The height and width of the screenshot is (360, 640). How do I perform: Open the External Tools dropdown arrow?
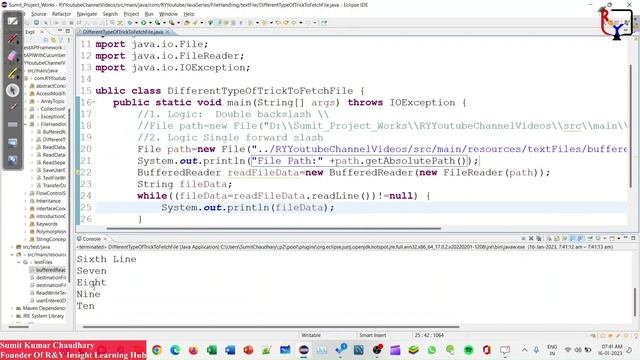178,23
